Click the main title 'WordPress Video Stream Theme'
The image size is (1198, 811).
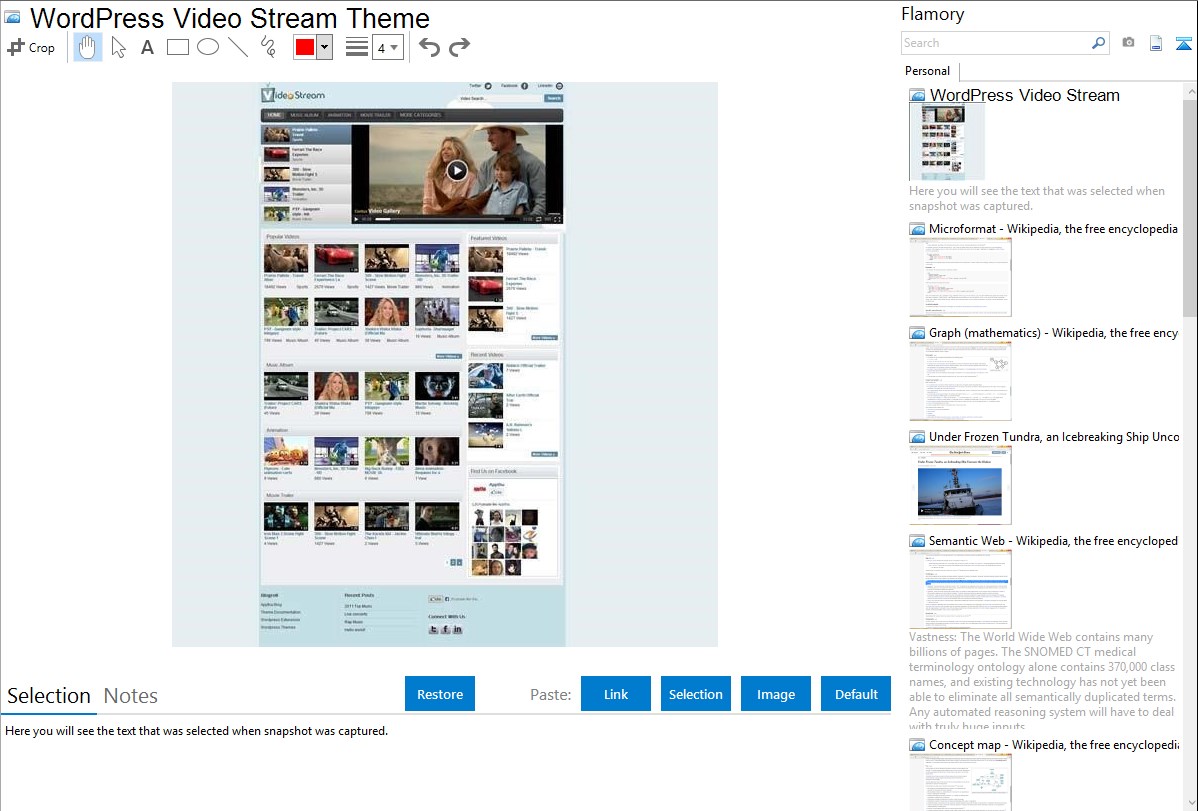click(x=230, y=18)
